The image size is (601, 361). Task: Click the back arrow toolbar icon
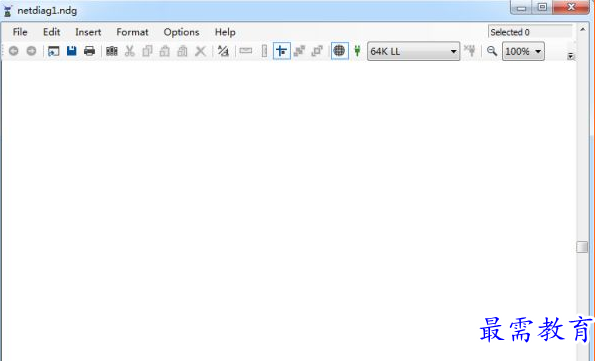13,51
